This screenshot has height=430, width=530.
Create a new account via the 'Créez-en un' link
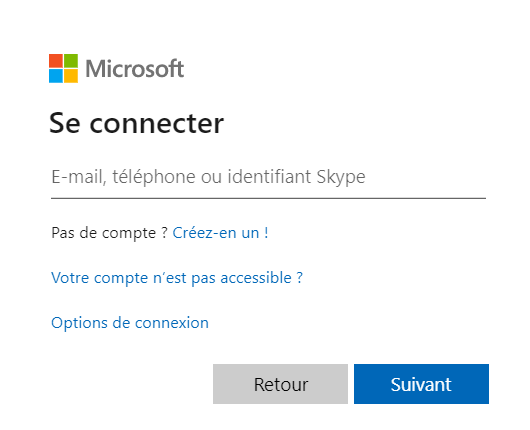point(220,233)
